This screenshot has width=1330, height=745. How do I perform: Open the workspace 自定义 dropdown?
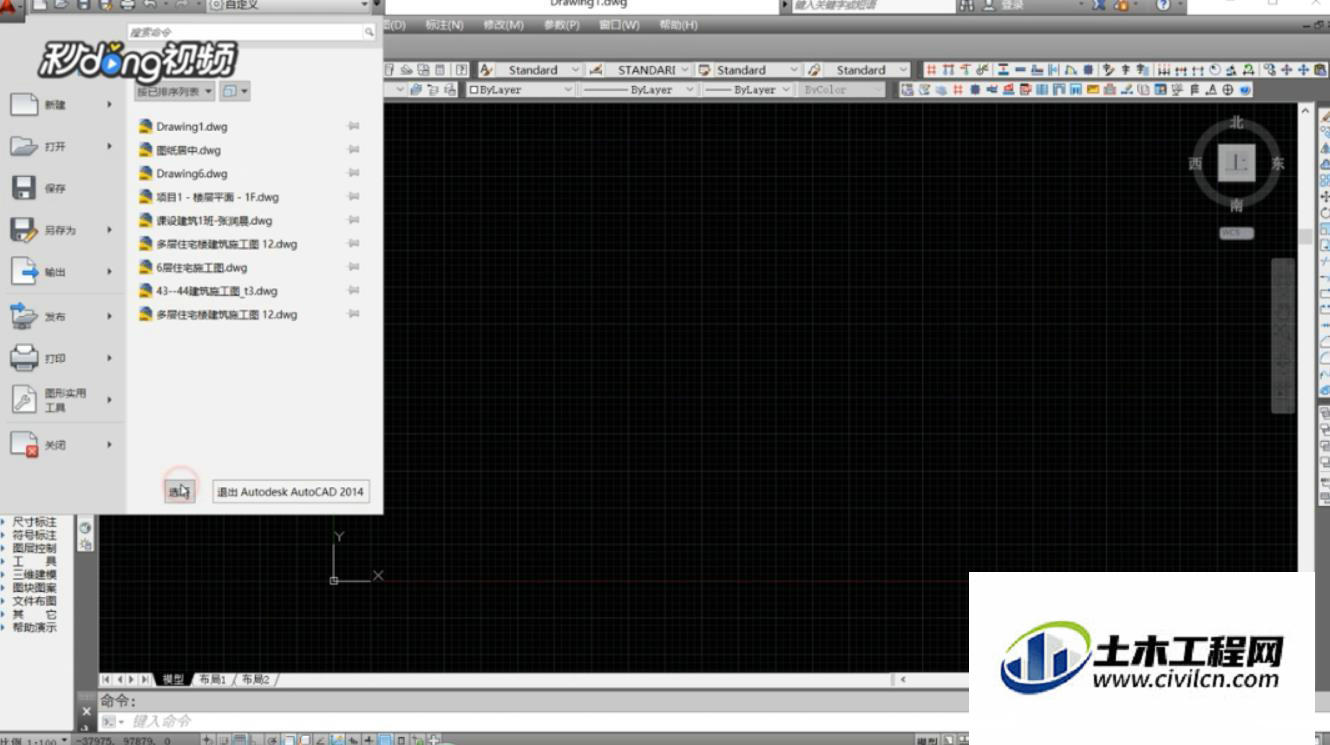point(287,5)
